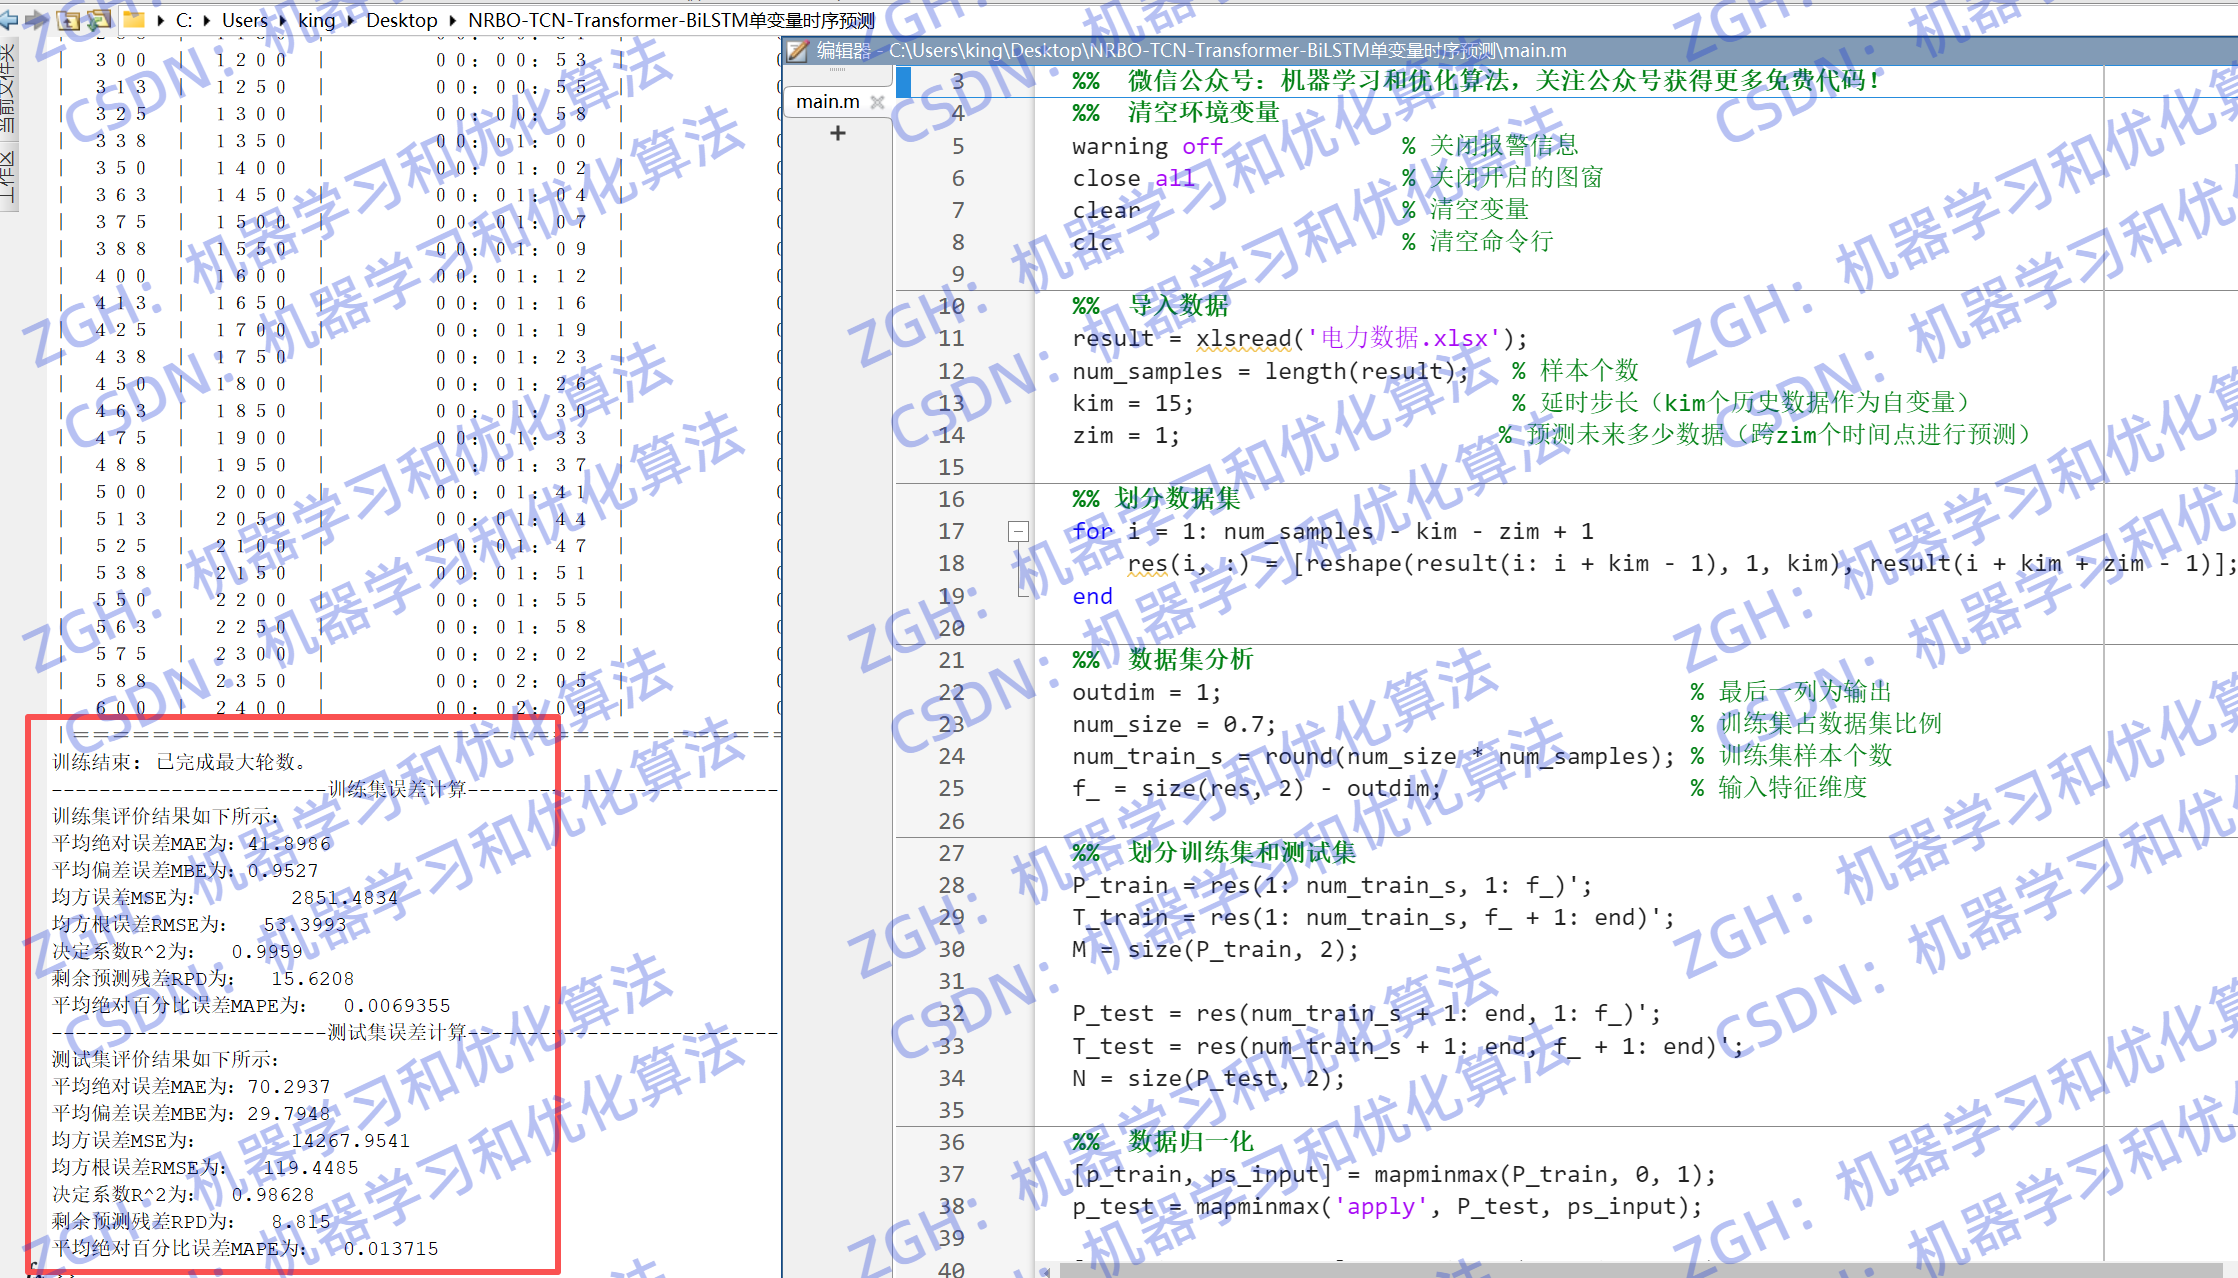
Task: Expand the arrow after Users in path
Action: (x=283, y=20)
